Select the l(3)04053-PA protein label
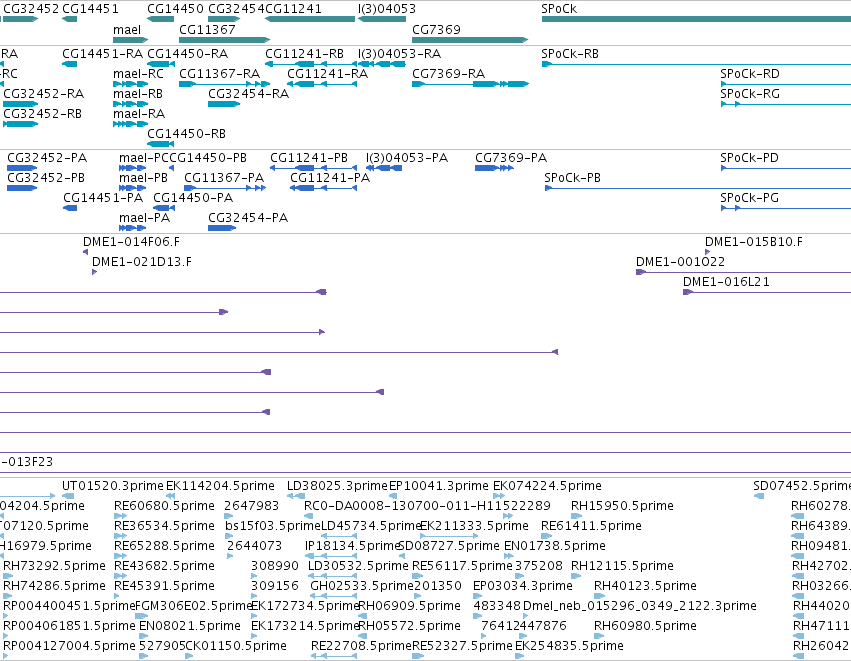Viewport: 851px width, 661px height. (407, 158)
